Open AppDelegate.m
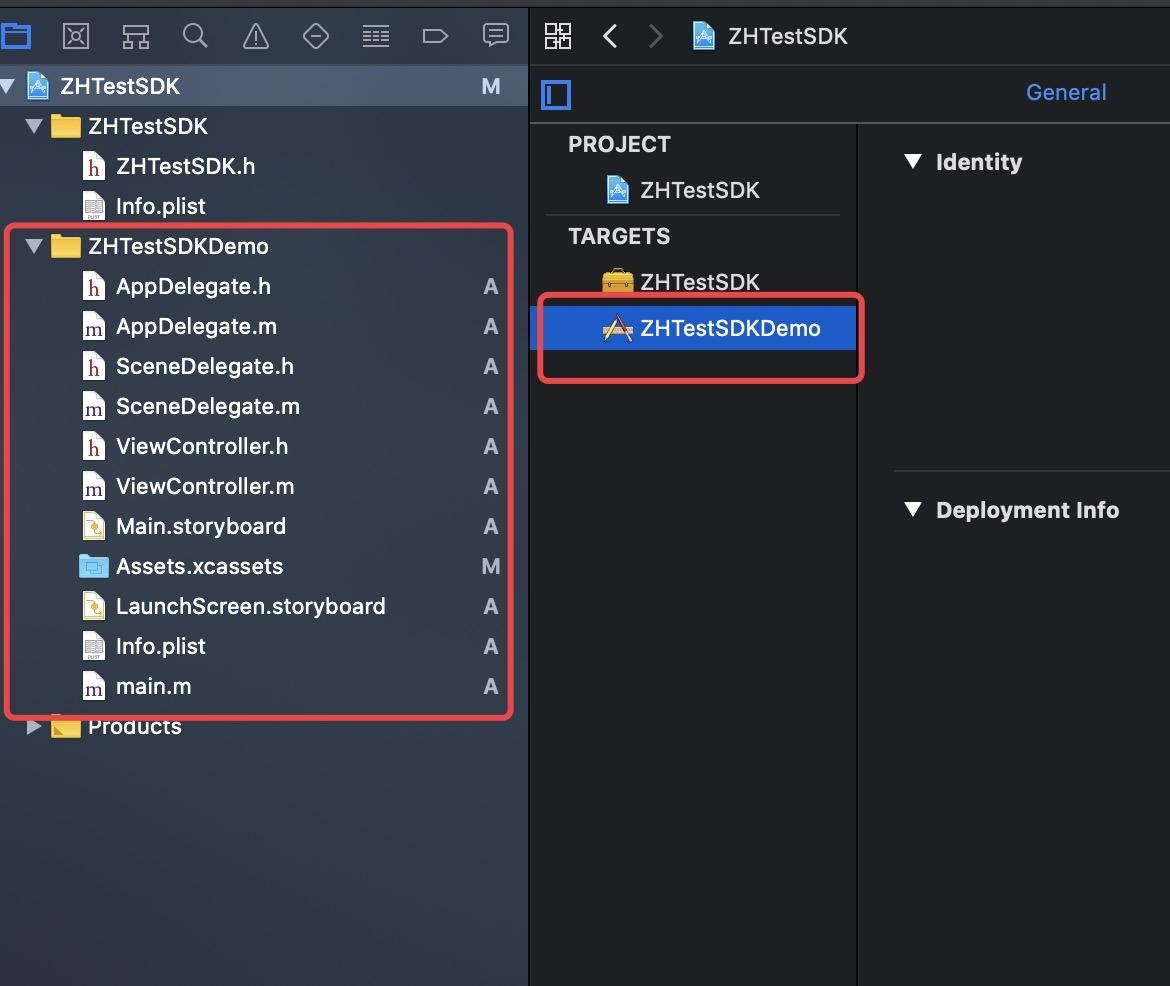The height and width of the screenshot is (986, 1170). 195,326
